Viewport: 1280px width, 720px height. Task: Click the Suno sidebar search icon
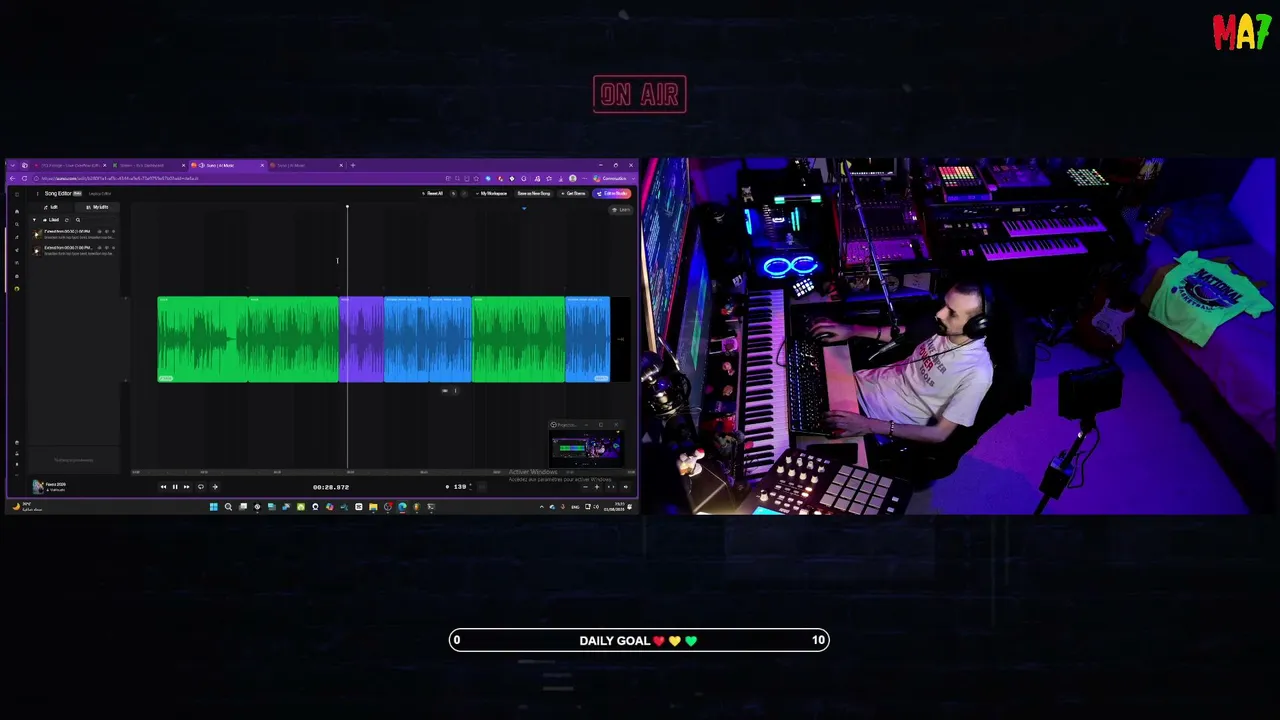17,224
